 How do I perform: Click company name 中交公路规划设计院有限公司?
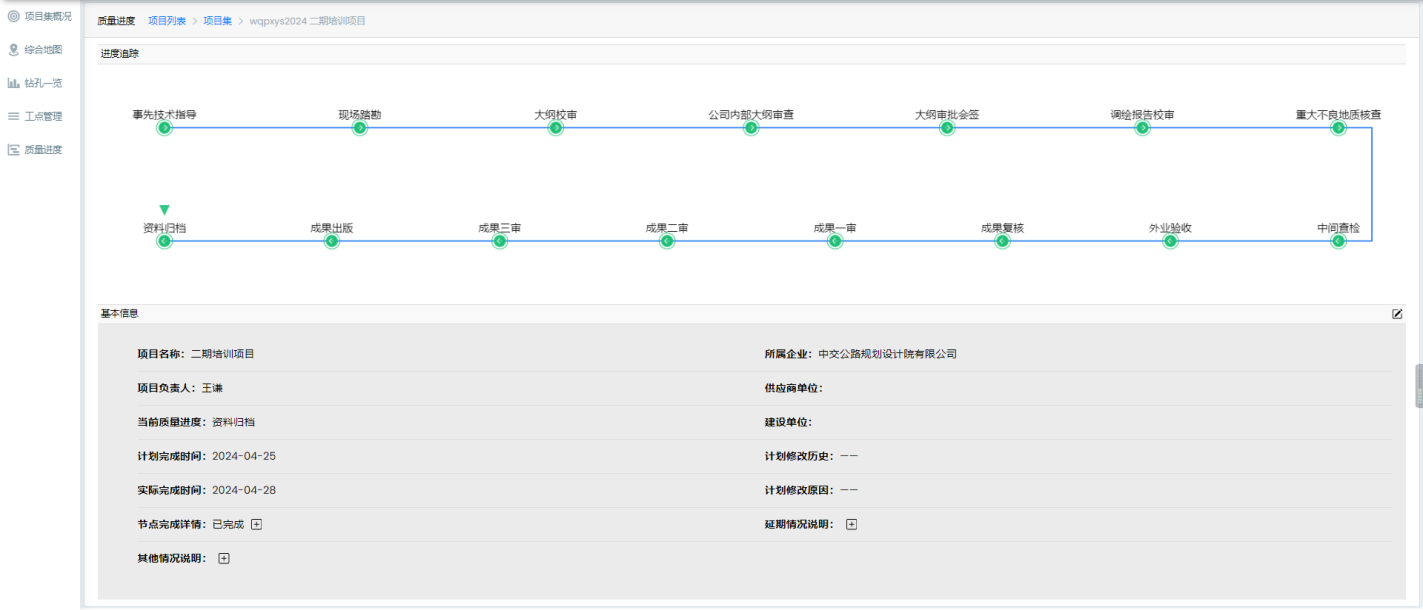pos(888,354)
